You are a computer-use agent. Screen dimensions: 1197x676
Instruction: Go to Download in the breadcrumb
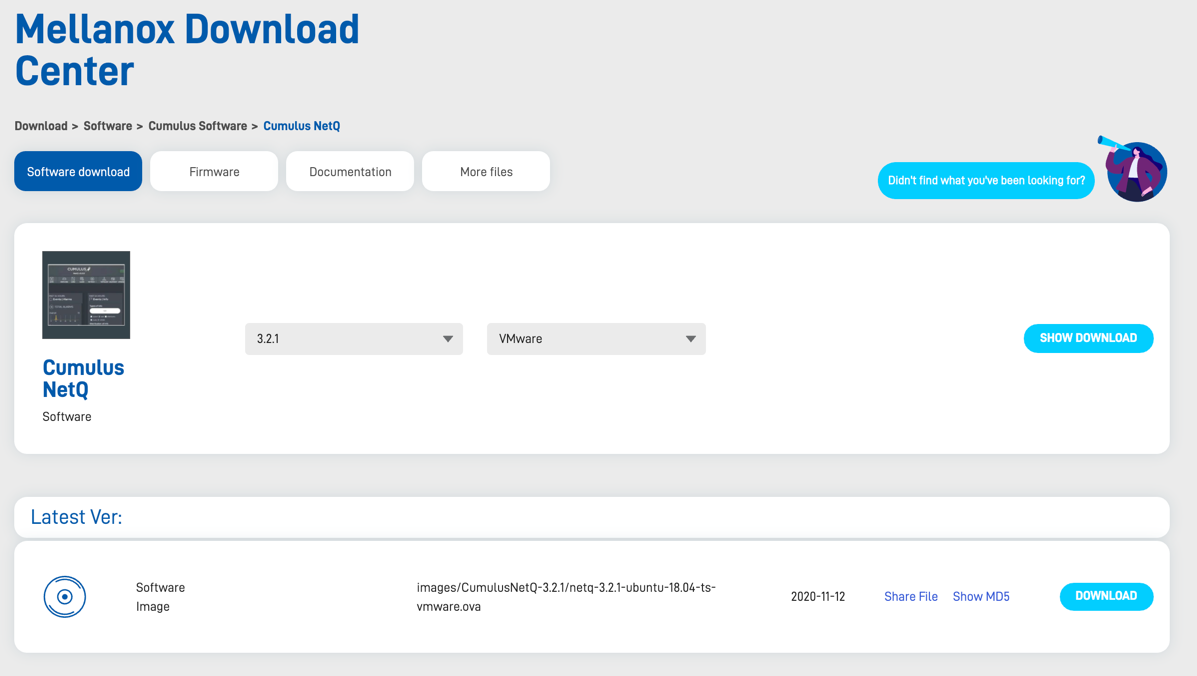(x=41, y=126)
